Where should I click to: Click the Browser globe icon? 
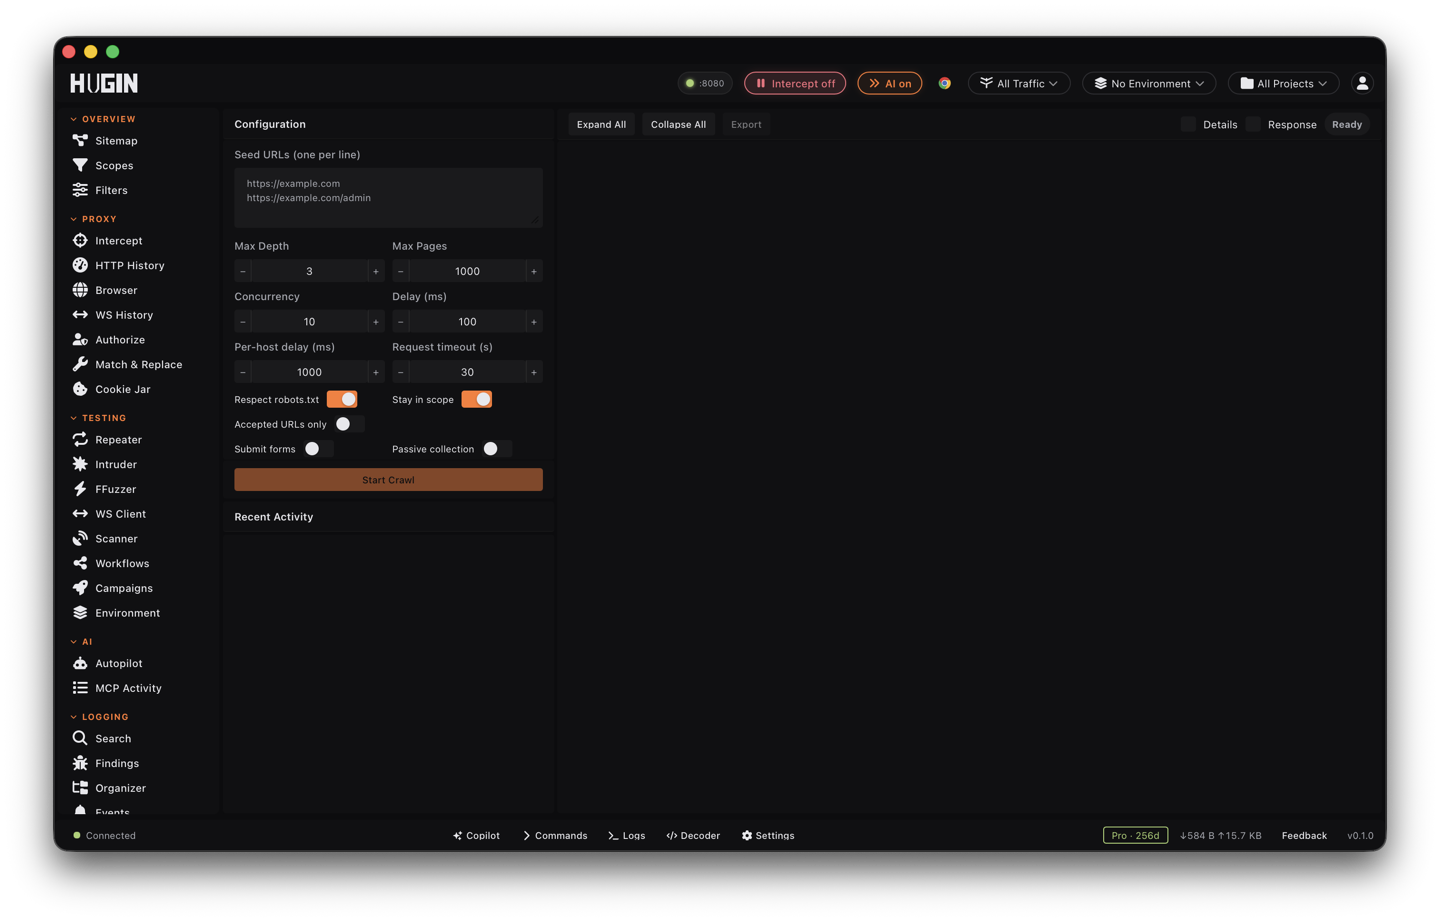[80, 290]
